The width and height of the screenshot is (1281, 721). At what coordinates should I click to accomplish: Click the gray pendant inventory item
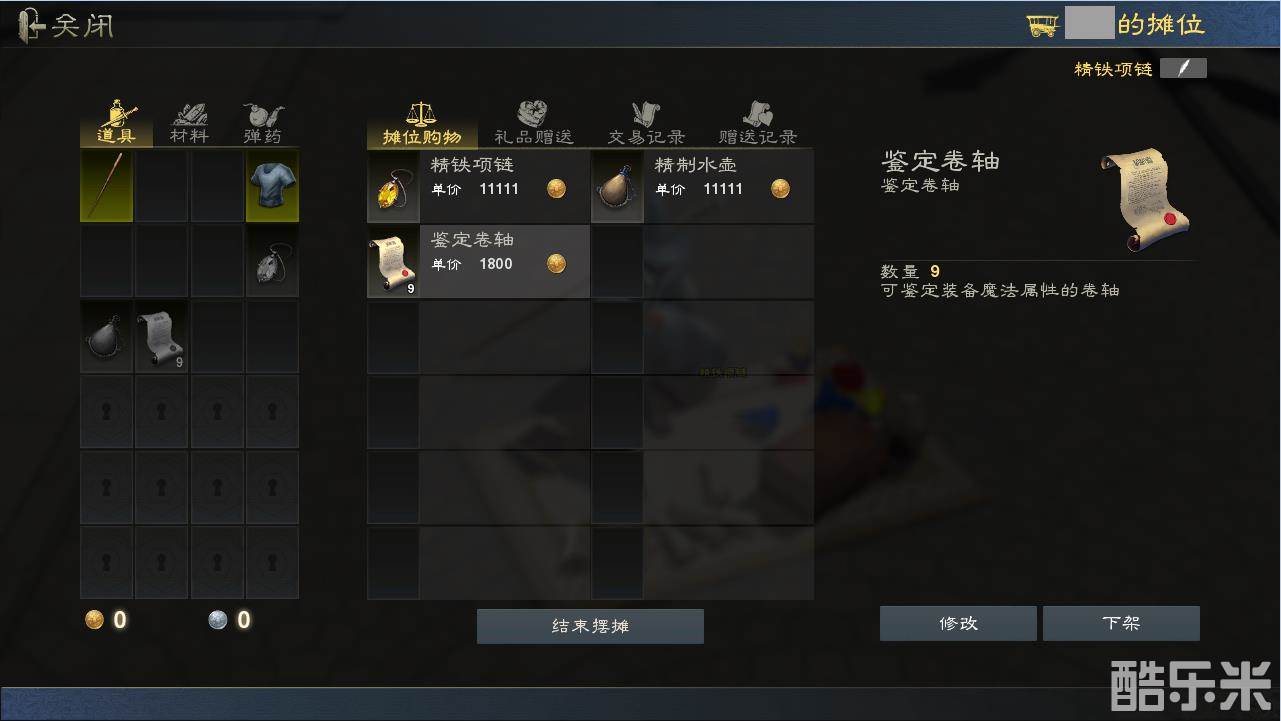[272, 261]
